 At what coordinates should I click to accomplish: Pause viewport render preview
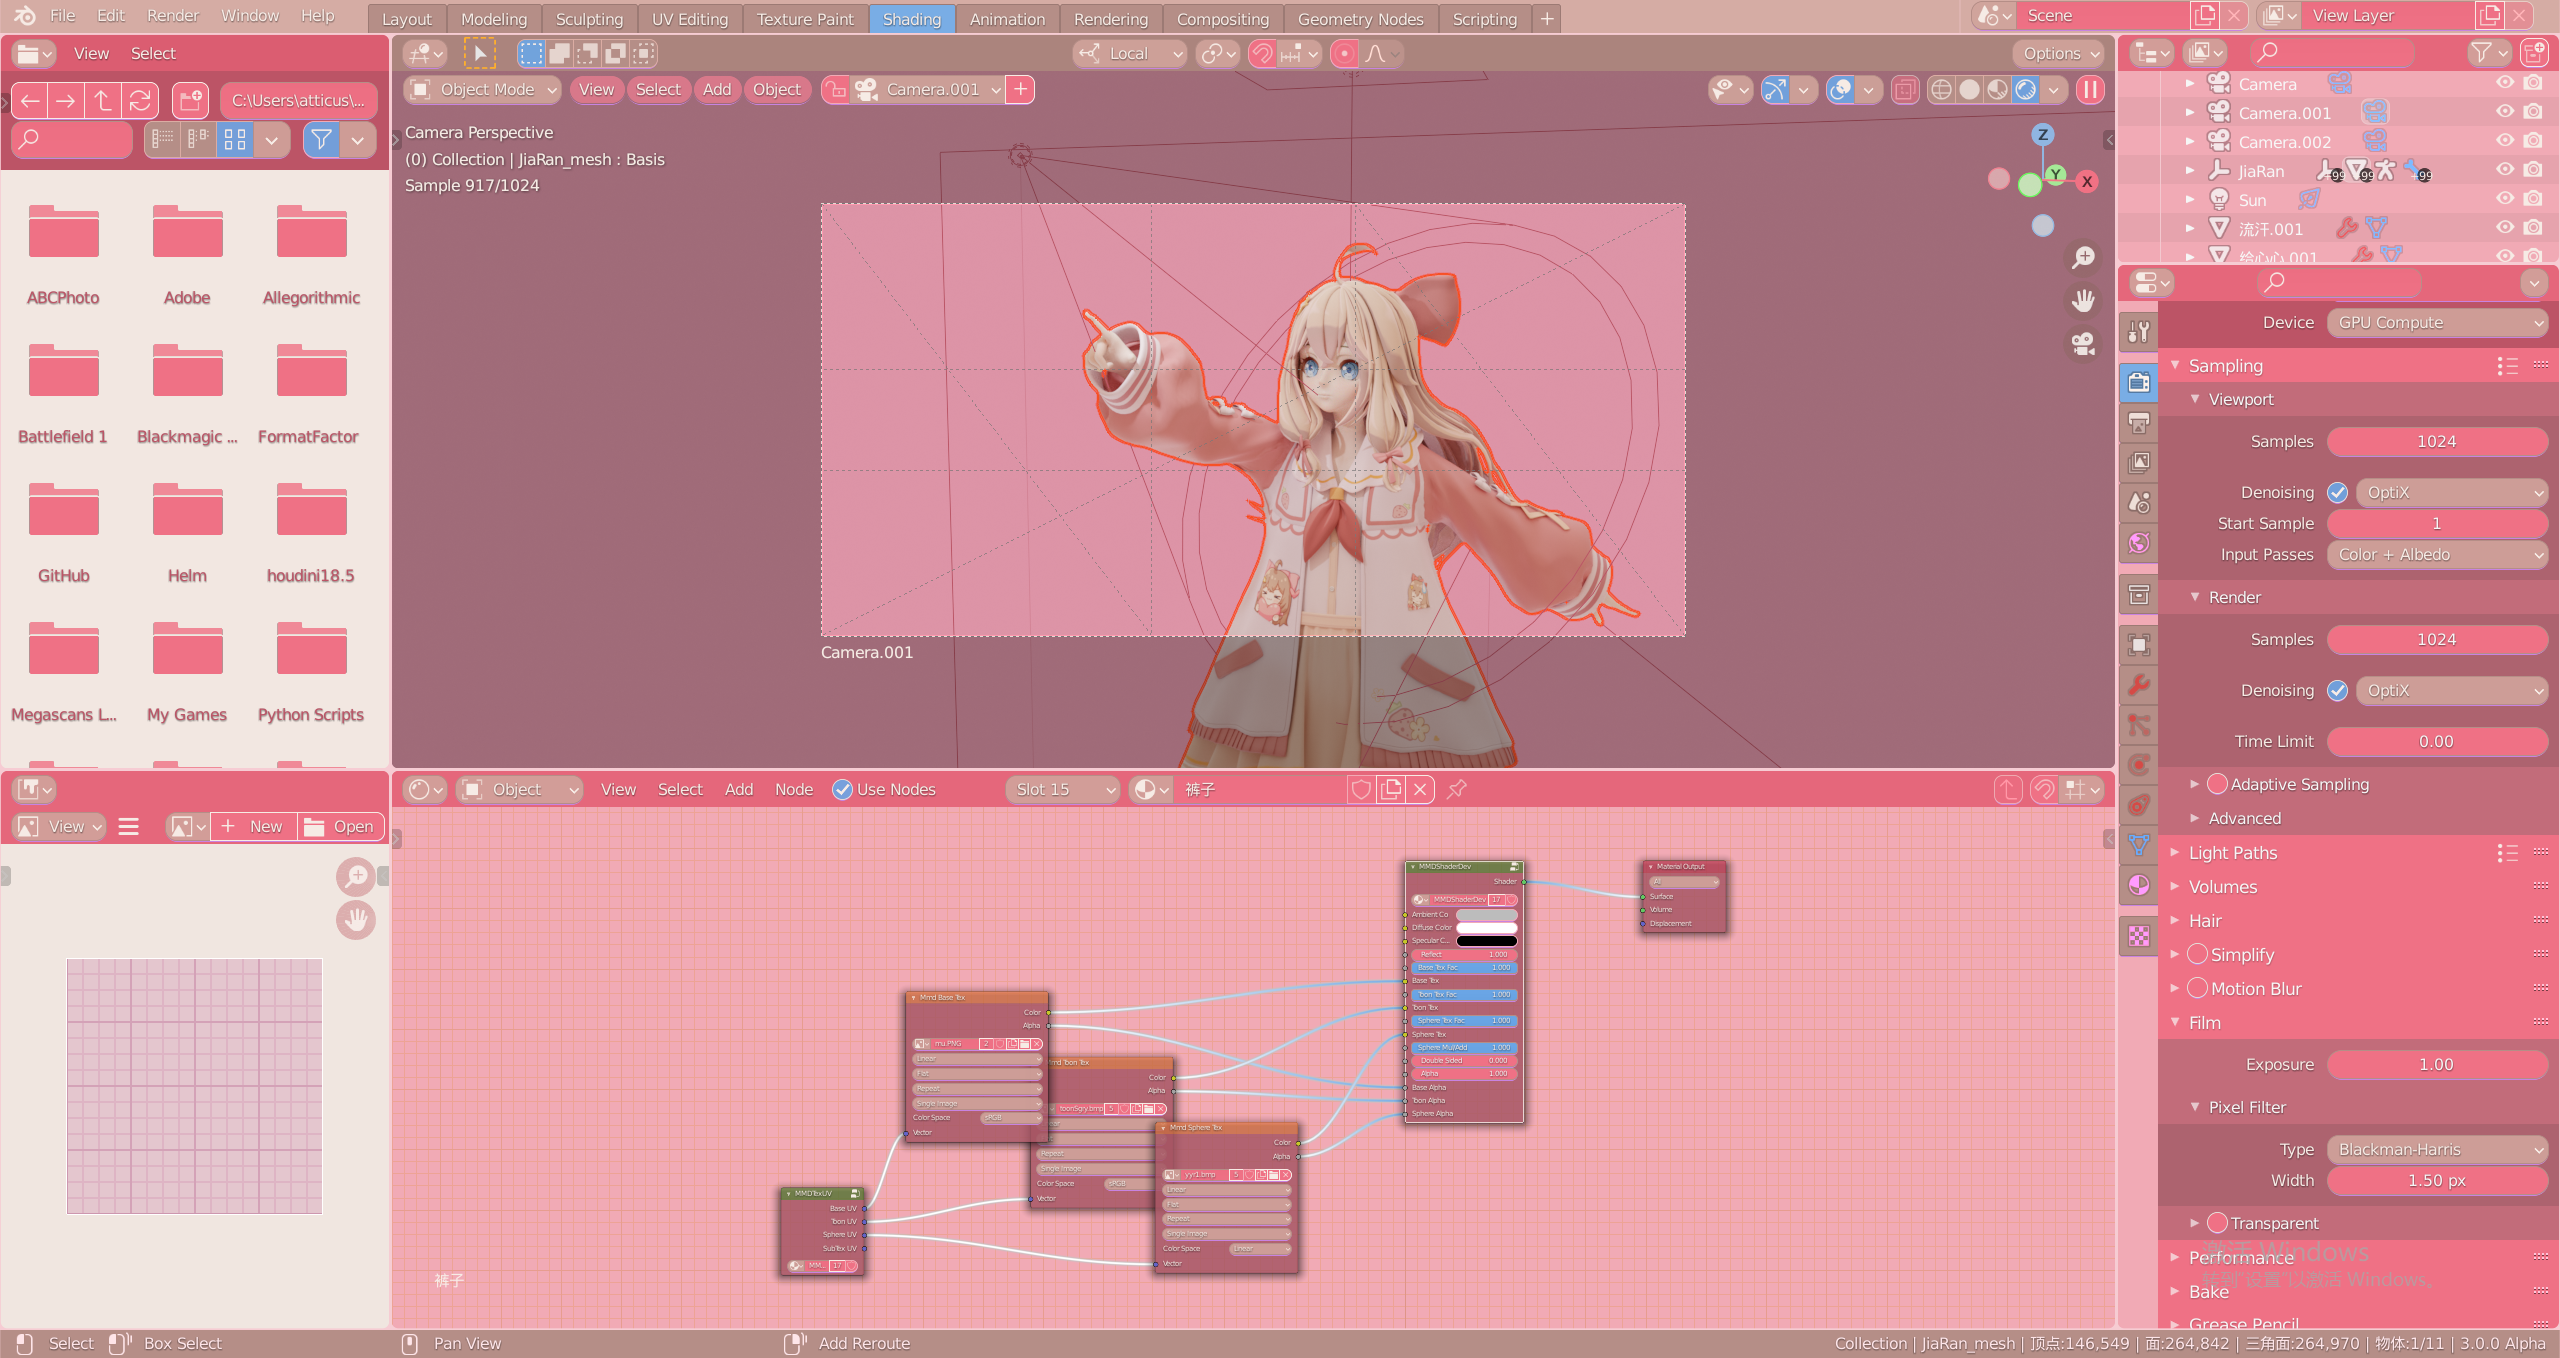coord(2090,90)
